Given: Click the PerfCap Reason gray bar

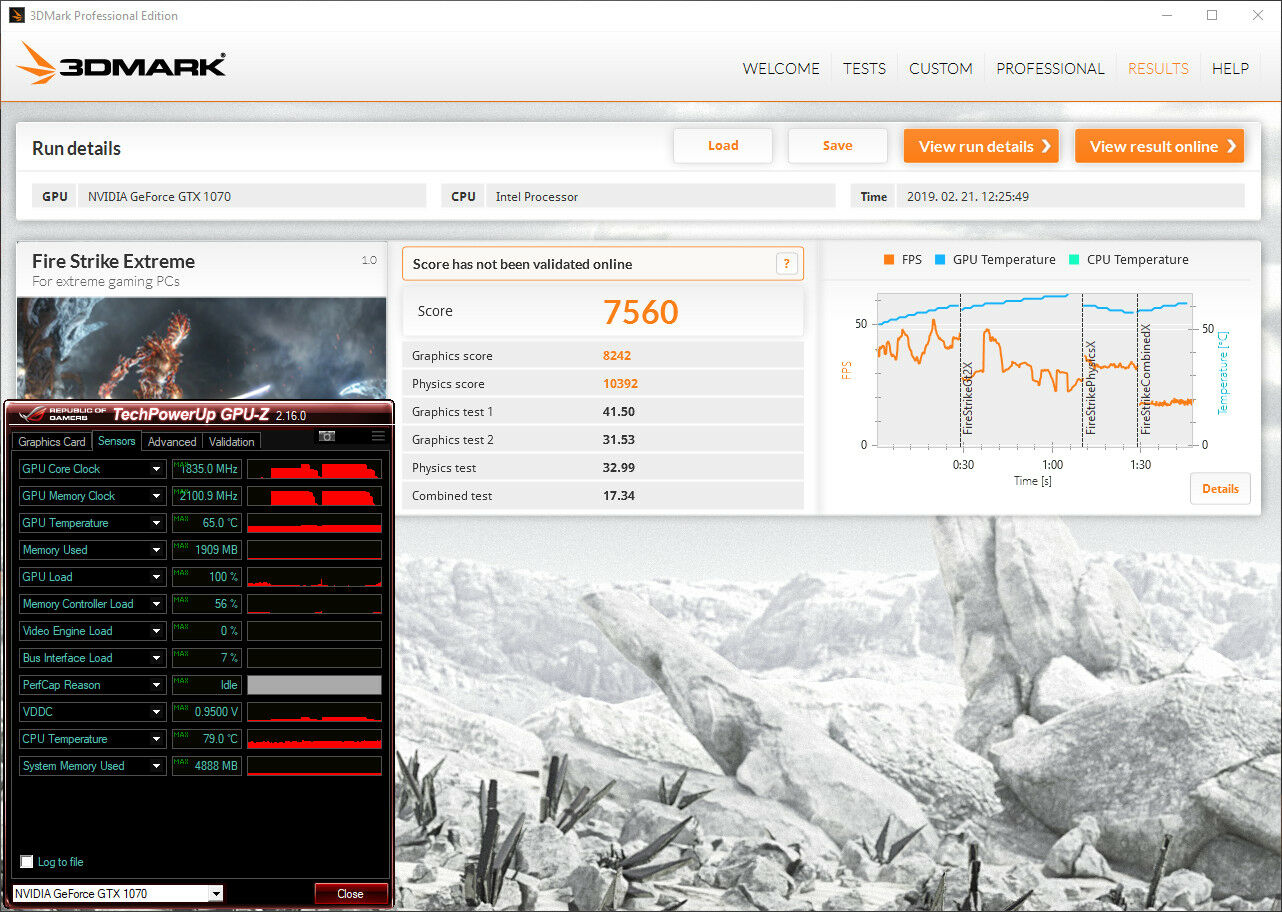Looking at the screenshot, I should click(314, 685).
